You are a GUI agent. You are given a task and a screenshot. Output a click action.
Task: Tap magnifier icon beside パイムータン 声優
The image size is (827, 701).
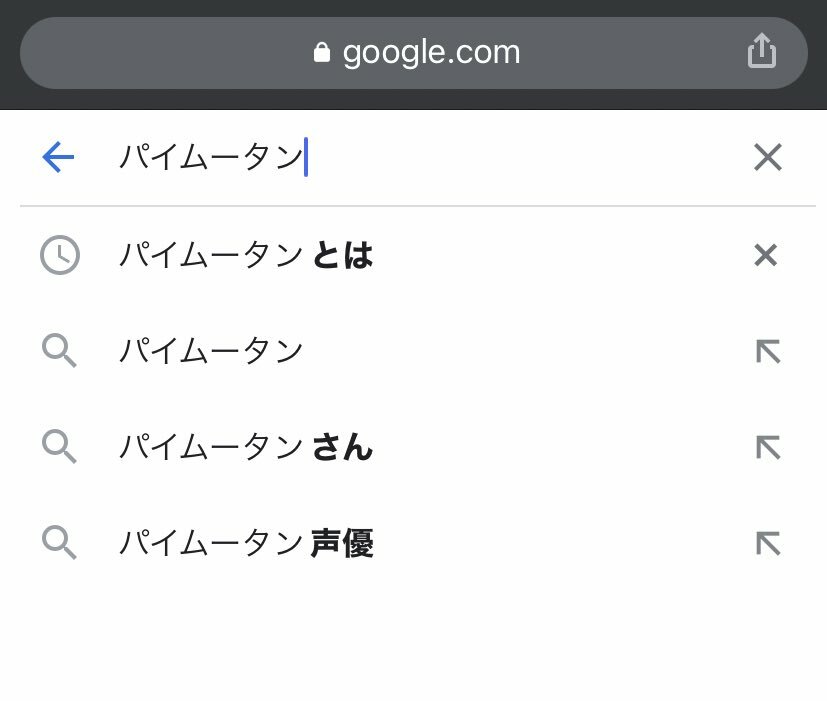pyautogui.click(x=60, y=543)
